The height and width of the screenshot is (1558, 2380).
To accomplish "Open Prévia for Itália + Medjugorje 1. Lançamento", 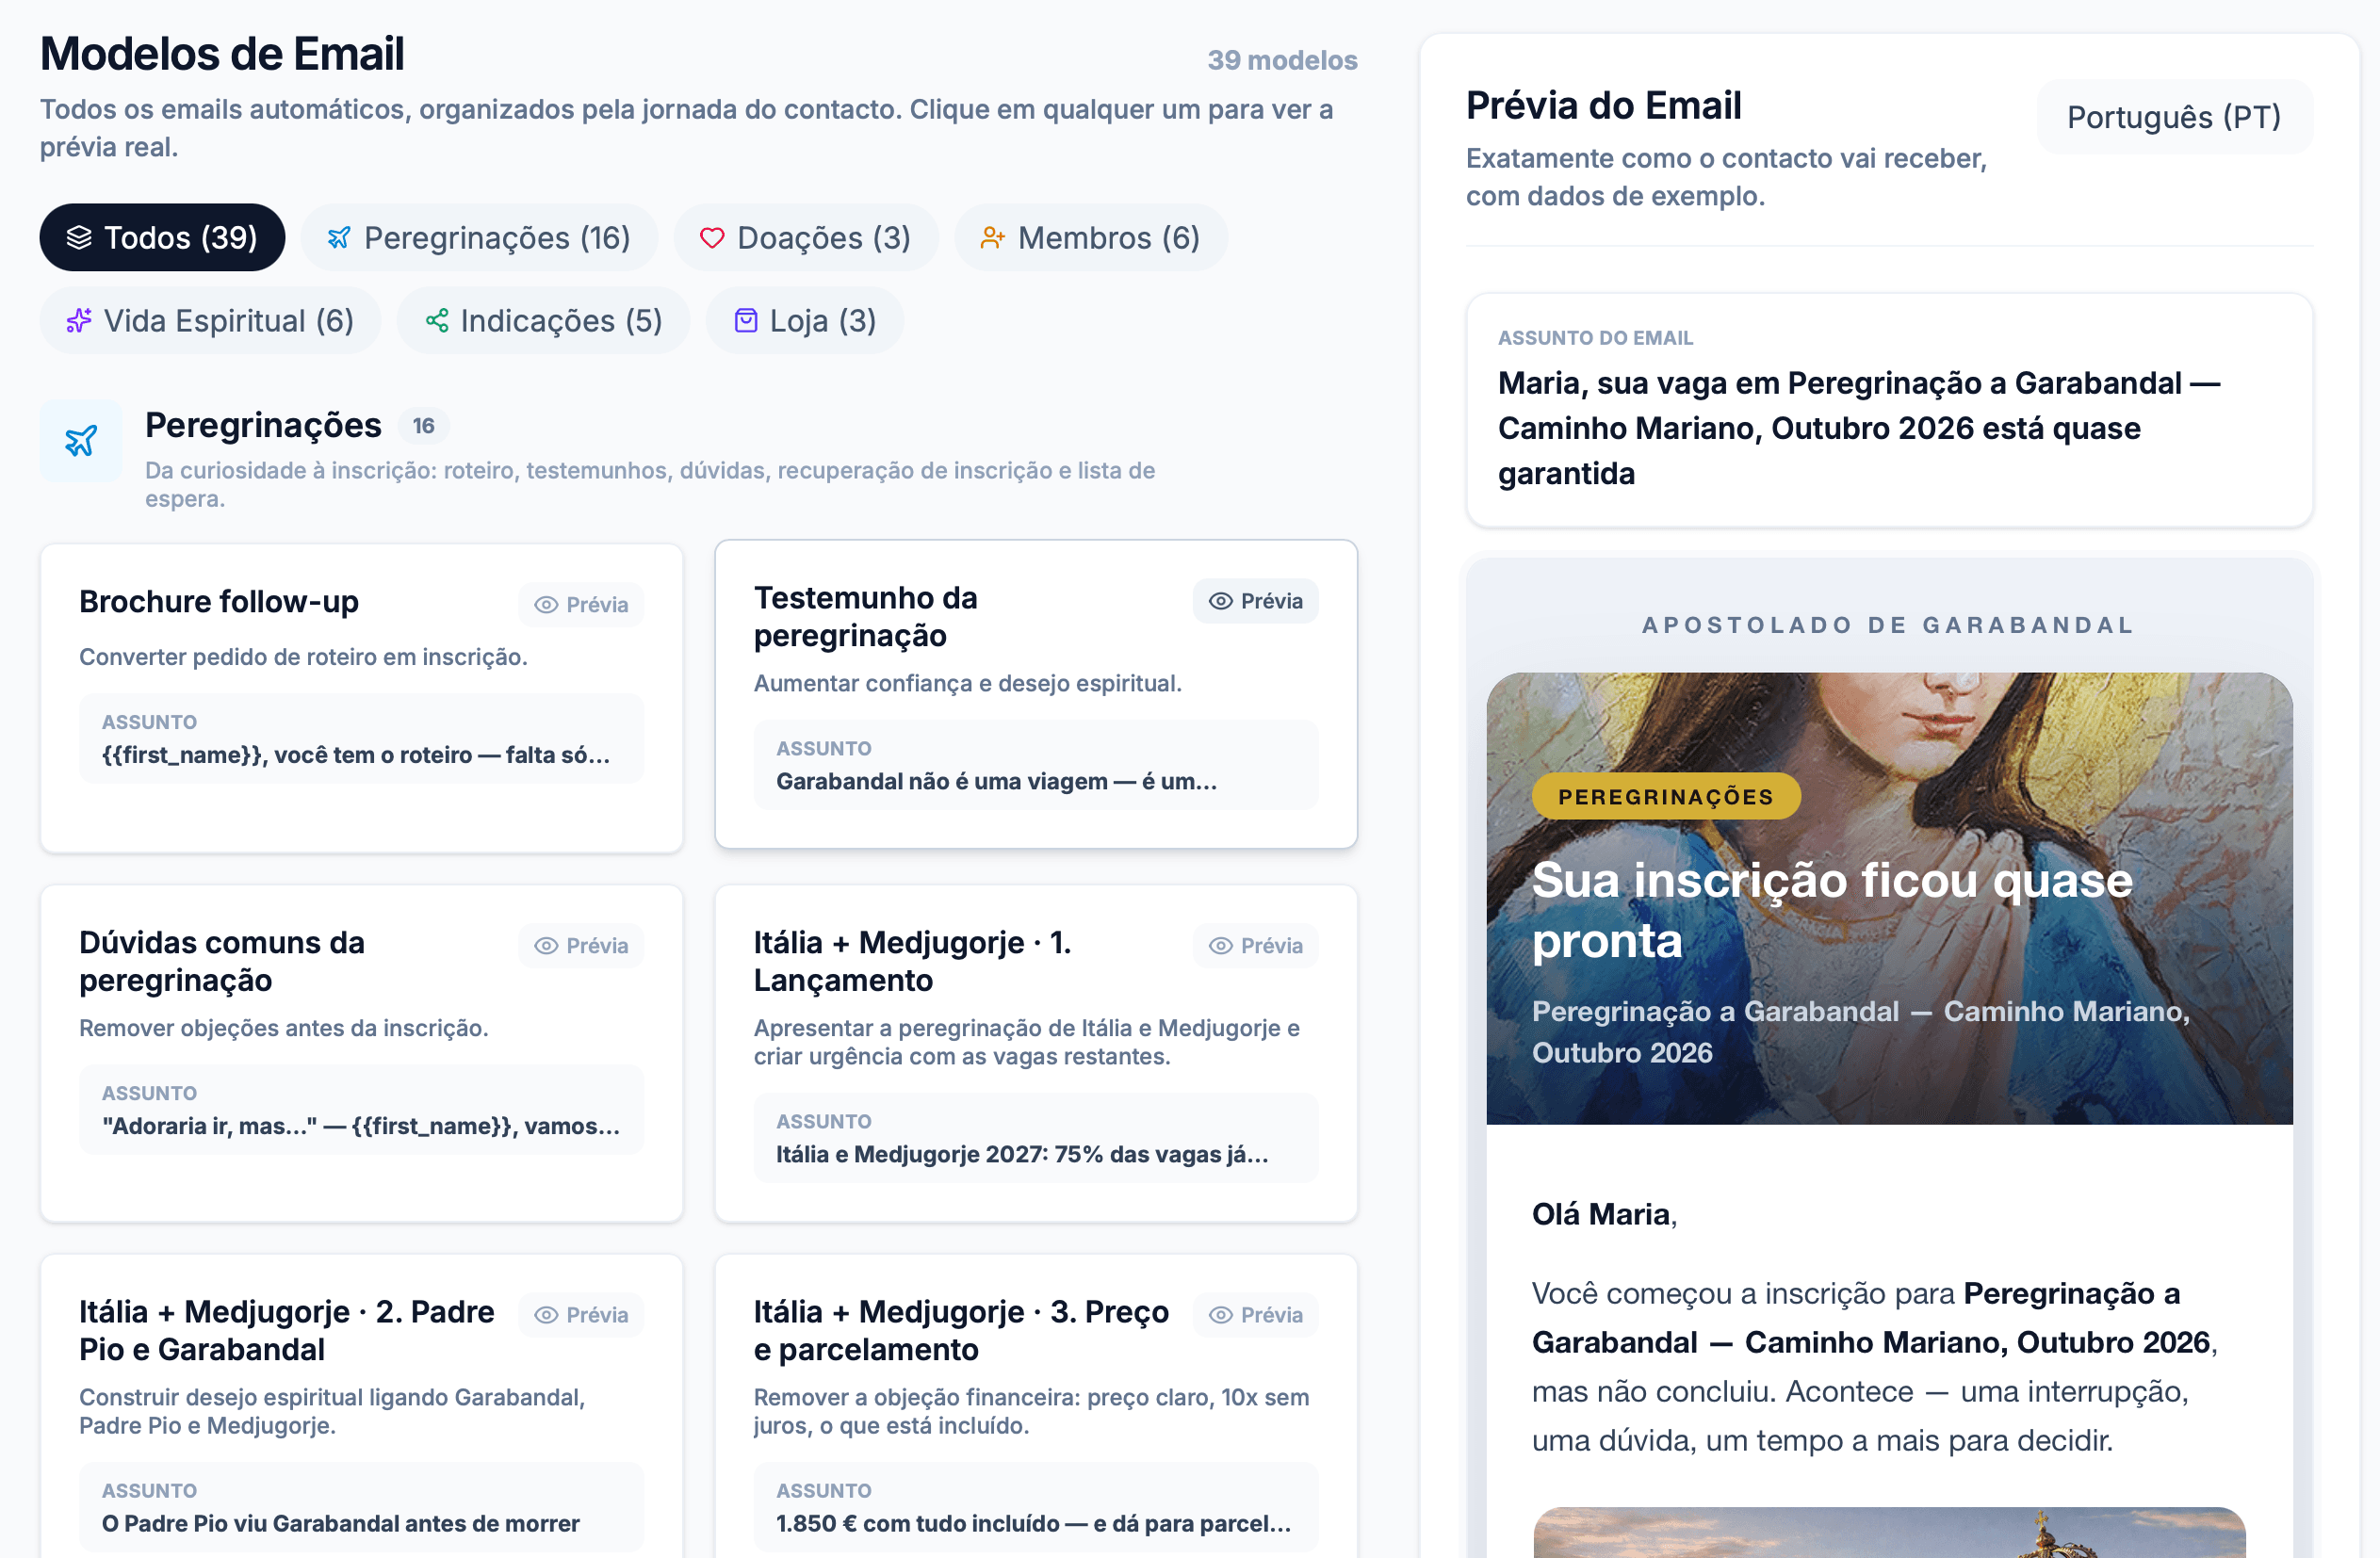I will [1255, 945].
